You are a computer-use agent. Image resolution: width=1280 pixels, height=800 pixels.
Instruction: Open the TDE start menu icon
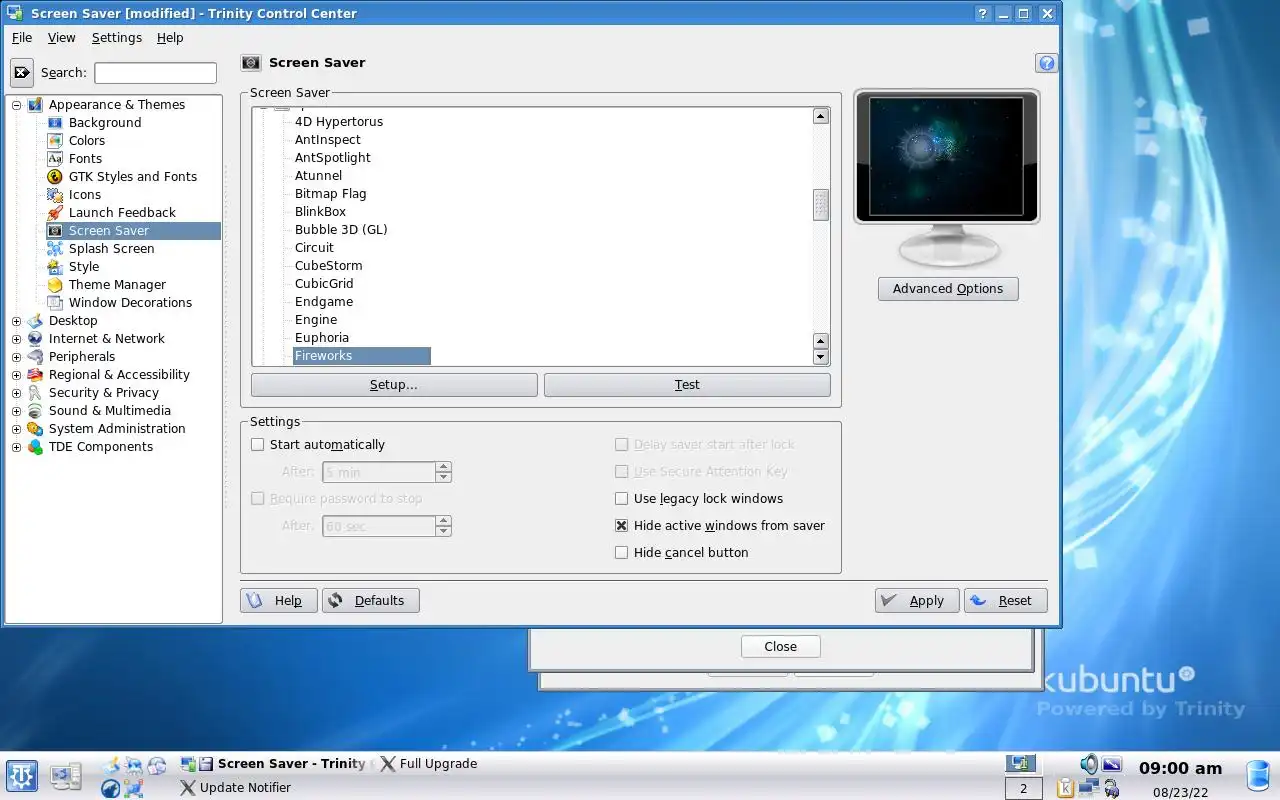(22, 776)
